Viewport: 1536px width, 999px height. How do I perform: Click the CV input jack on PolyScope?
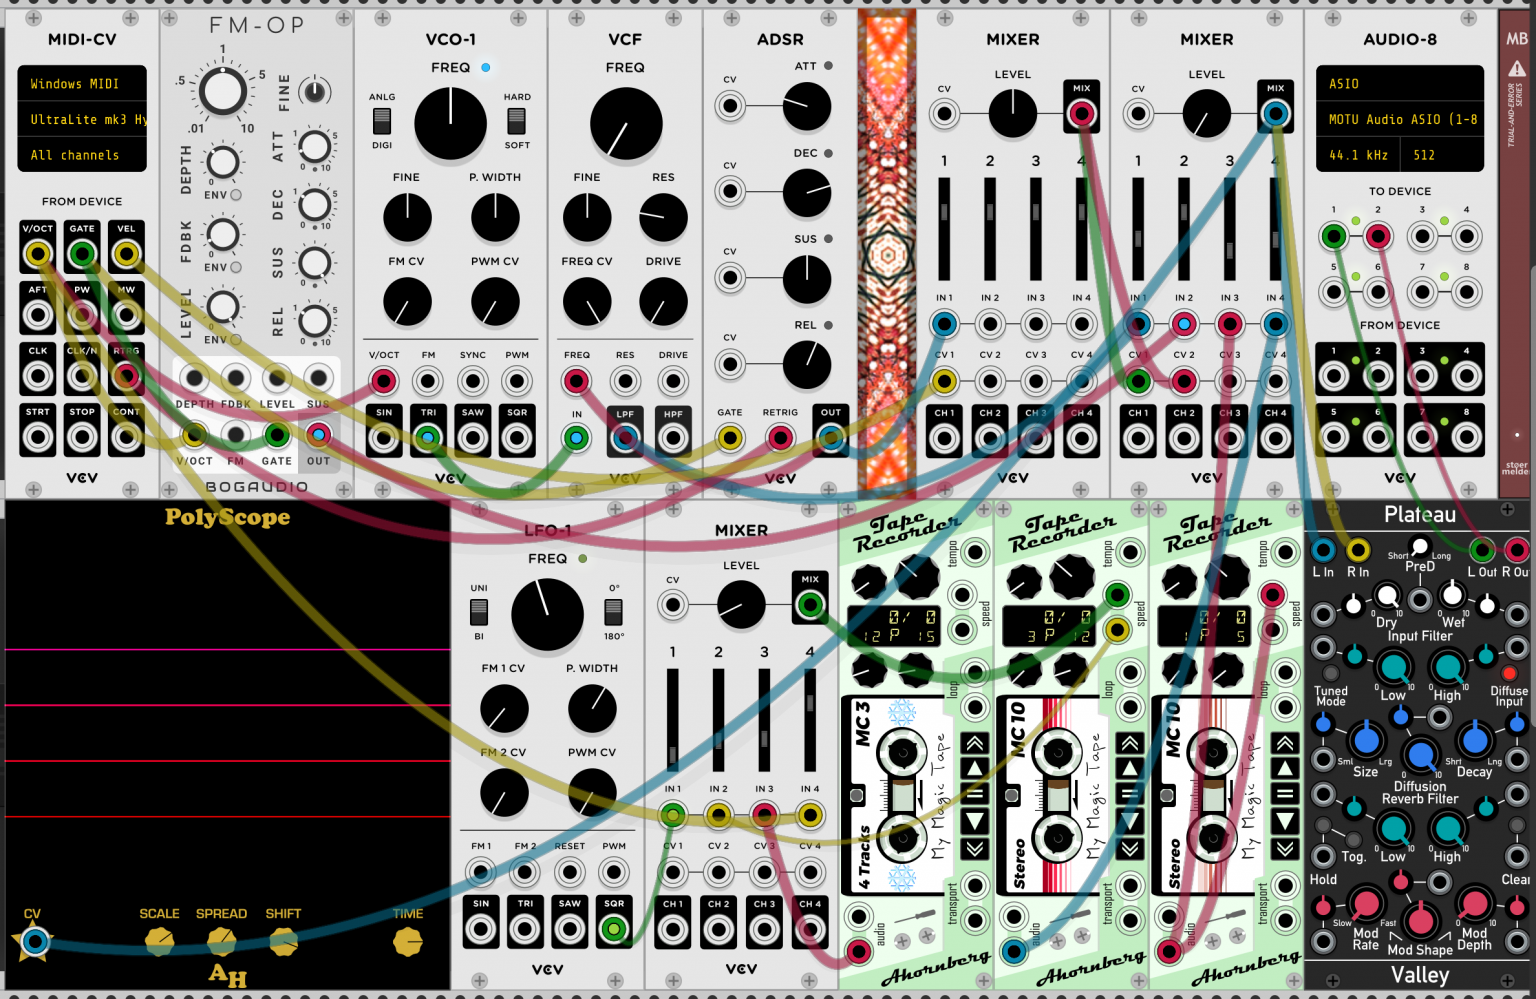34,942
